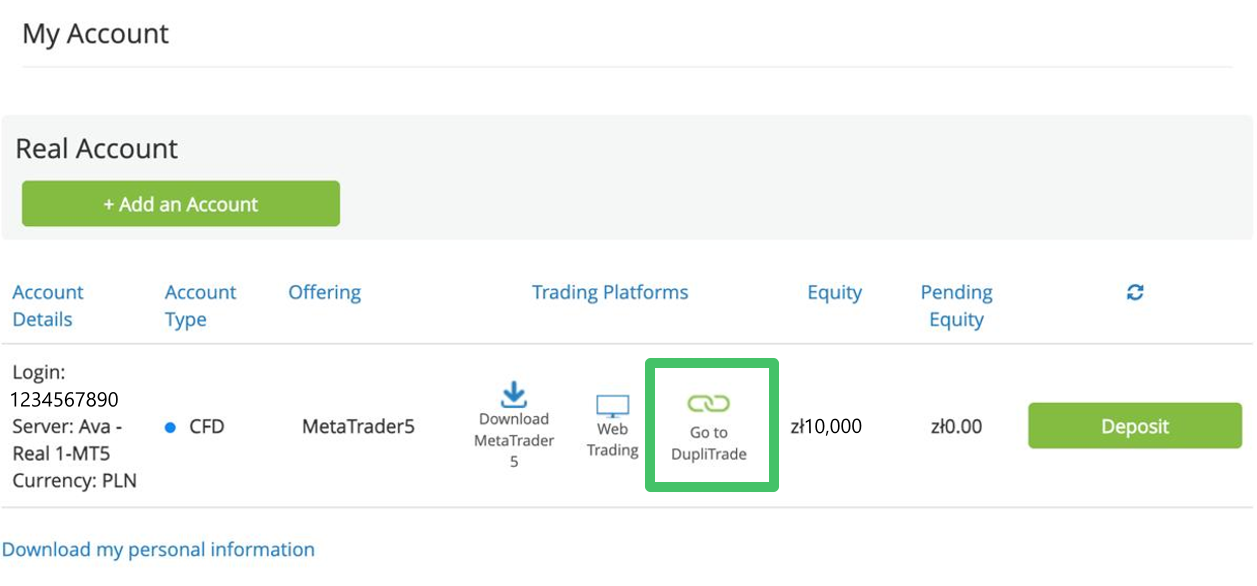Open Web Trading via the monitor icon
Viewport: 1257px width, 586px height.
tap(612, 406)
